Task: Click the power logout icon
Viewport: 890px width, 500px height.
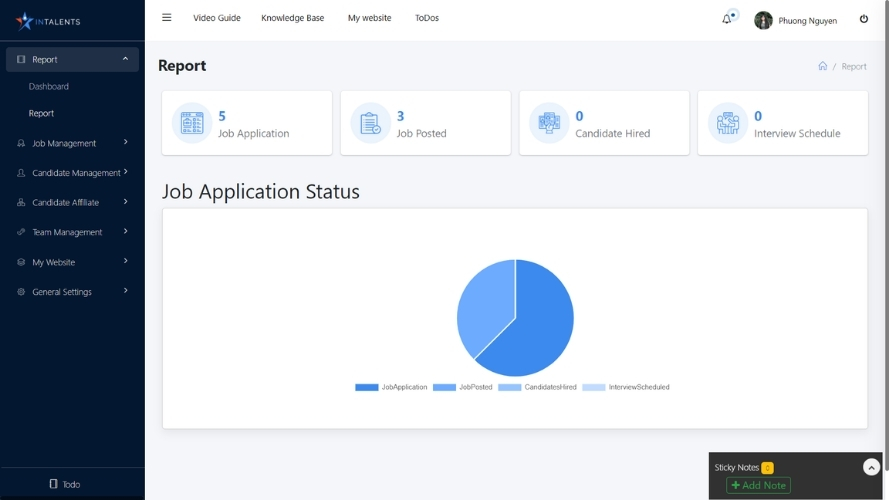Action: (864, 19)
